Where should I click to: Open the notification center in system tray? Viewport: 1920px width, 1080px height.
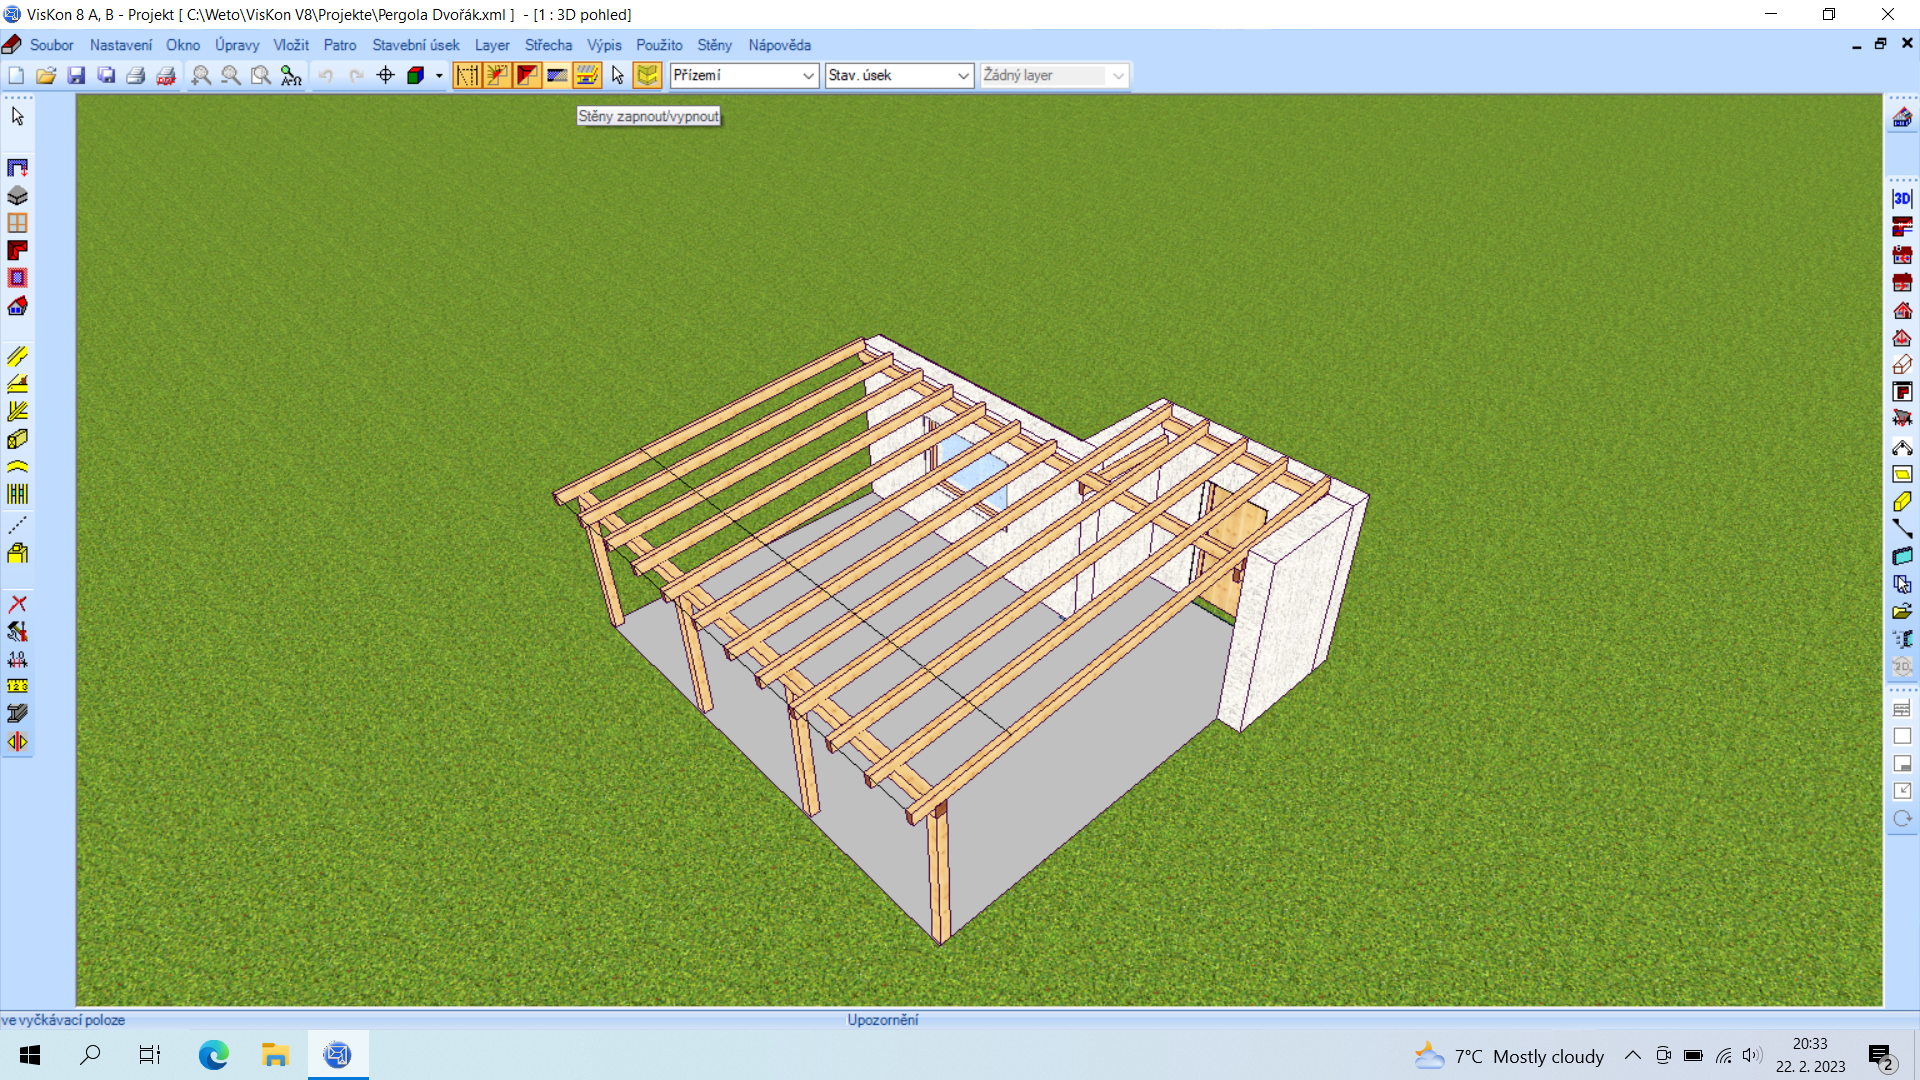[x=1881, y=1056]
